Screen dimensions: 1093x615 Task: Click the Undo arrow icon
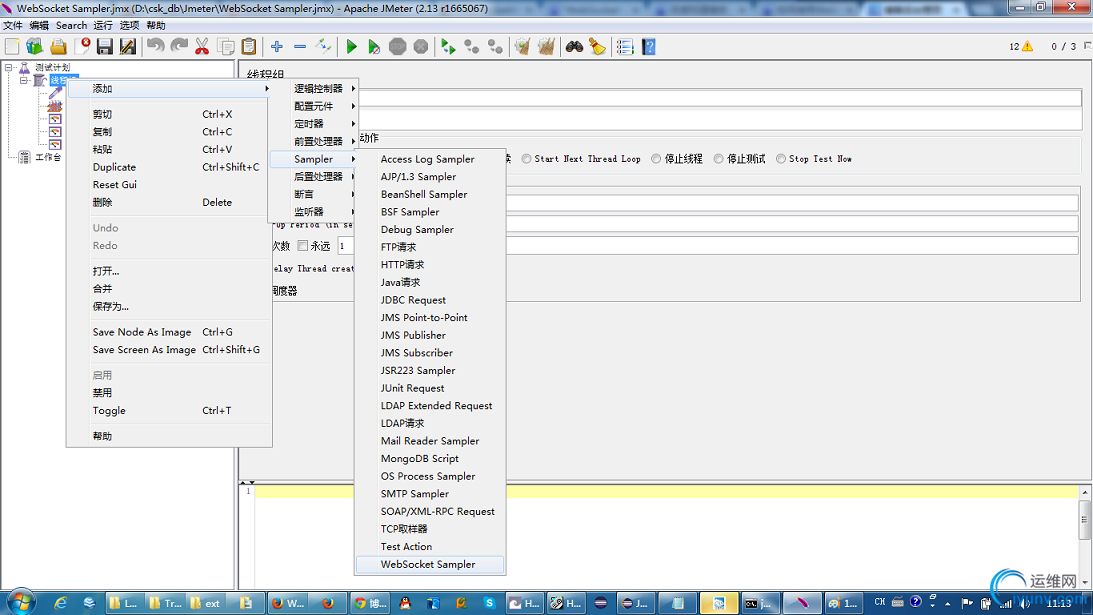[155, 47]
